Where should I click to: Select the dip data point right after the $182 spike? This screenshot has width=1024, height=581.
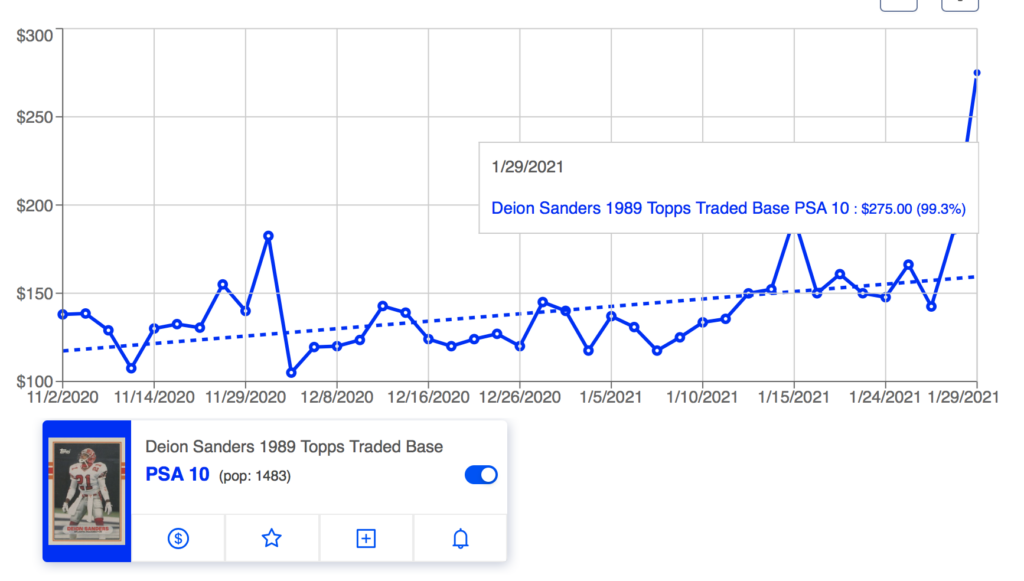291,373
